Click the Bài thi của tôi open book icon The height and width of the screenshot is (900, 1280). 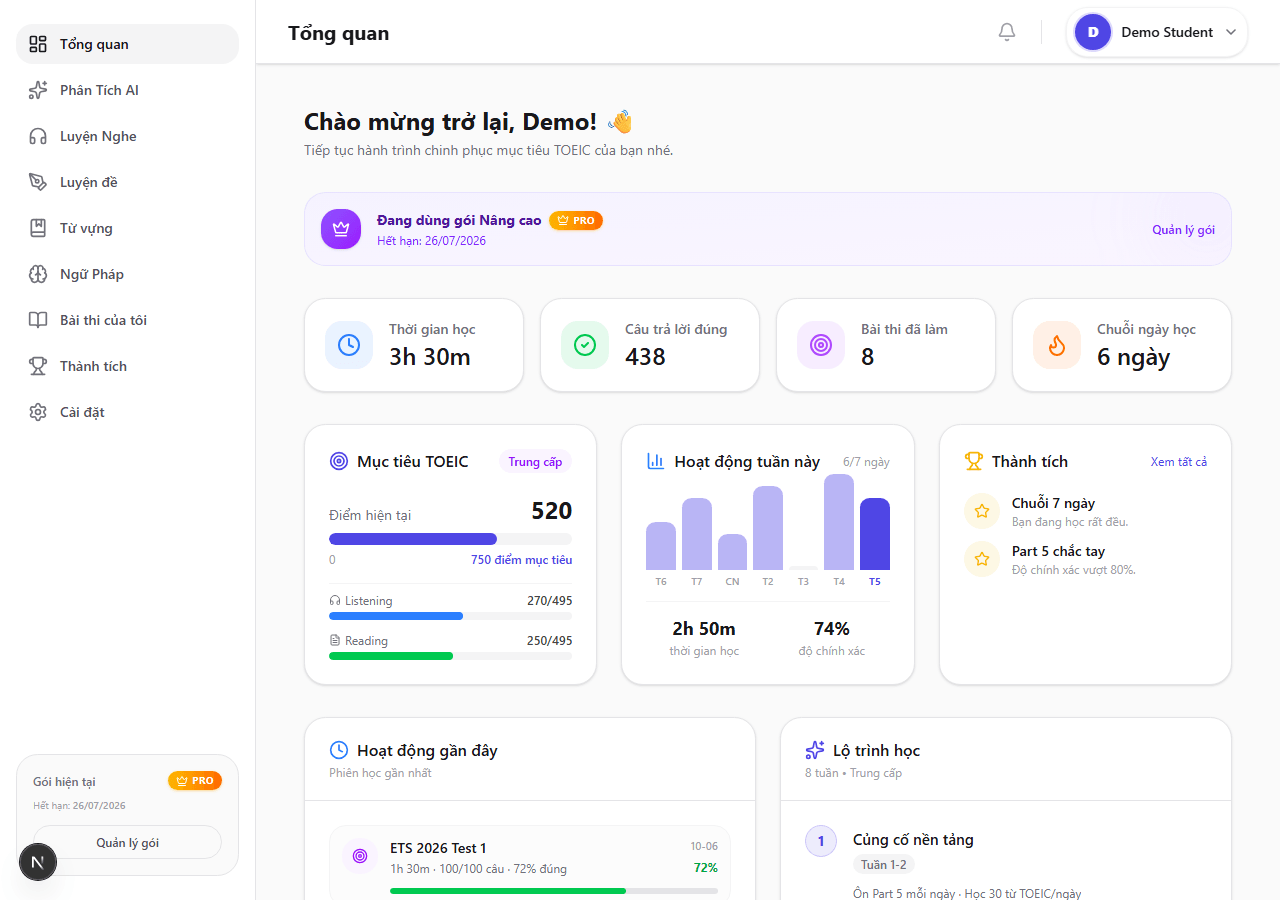[x=38, y=320]
